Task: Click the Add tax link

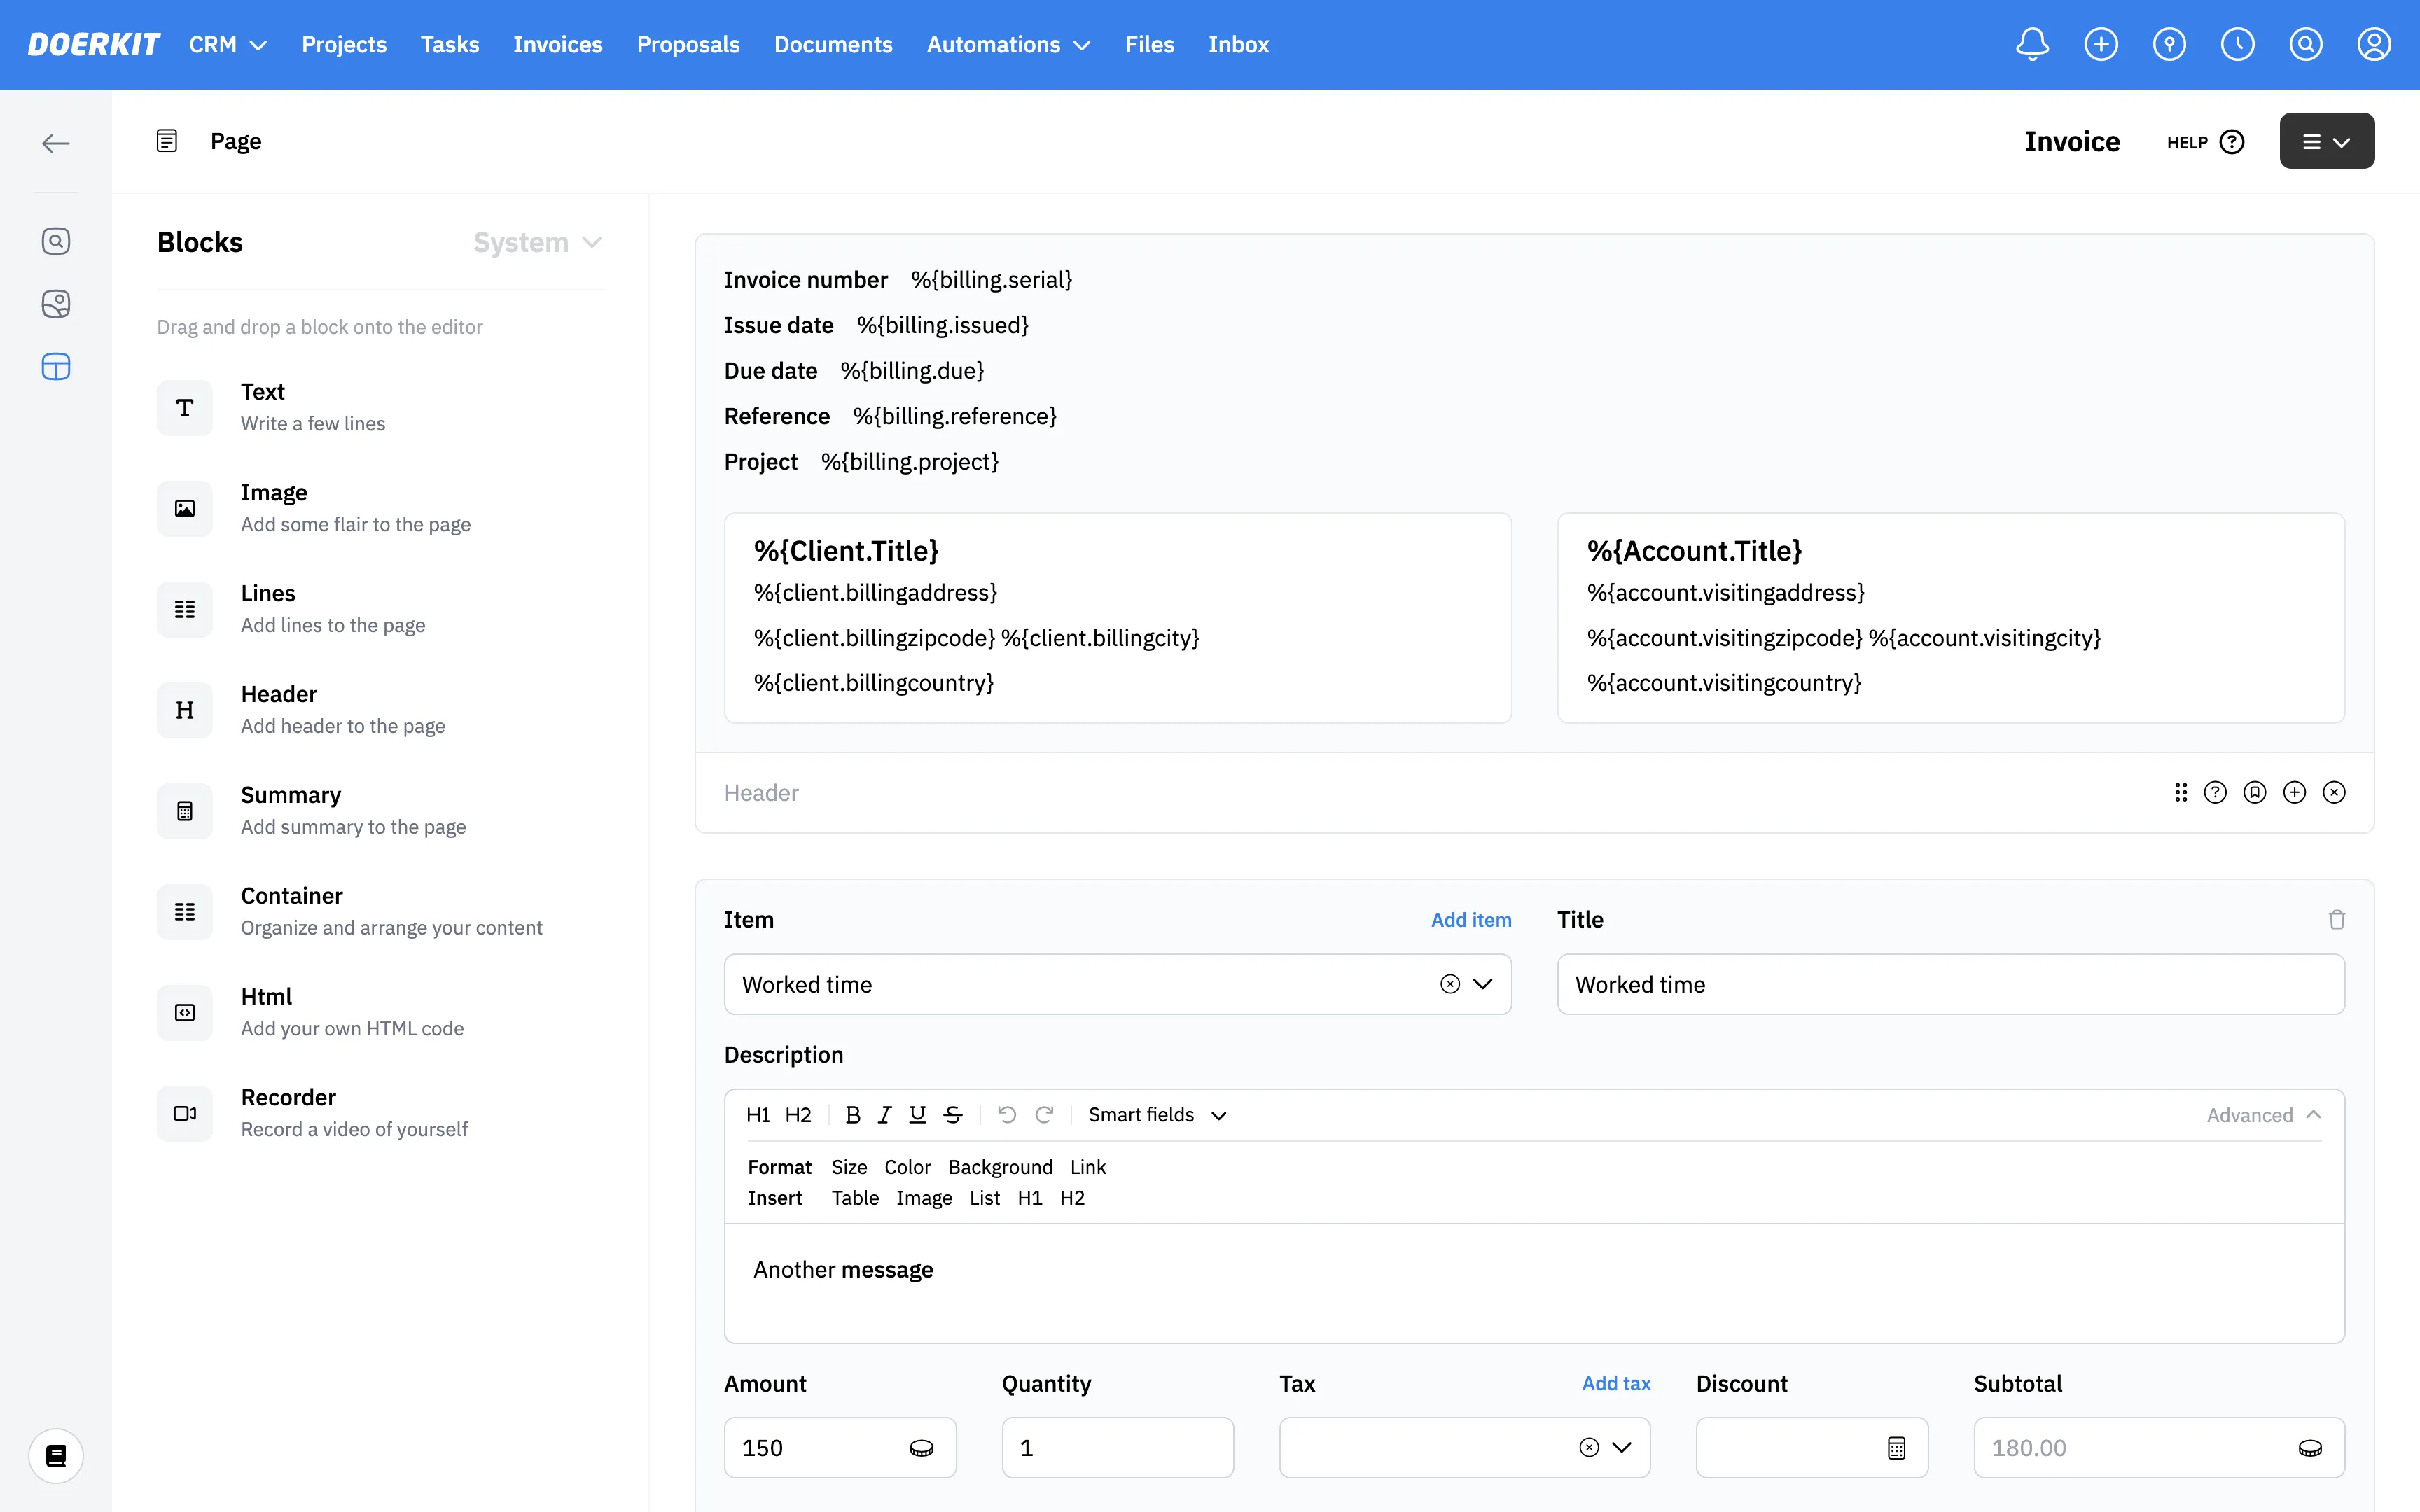Action: pyautogui.click(x=1615, y=1383)
